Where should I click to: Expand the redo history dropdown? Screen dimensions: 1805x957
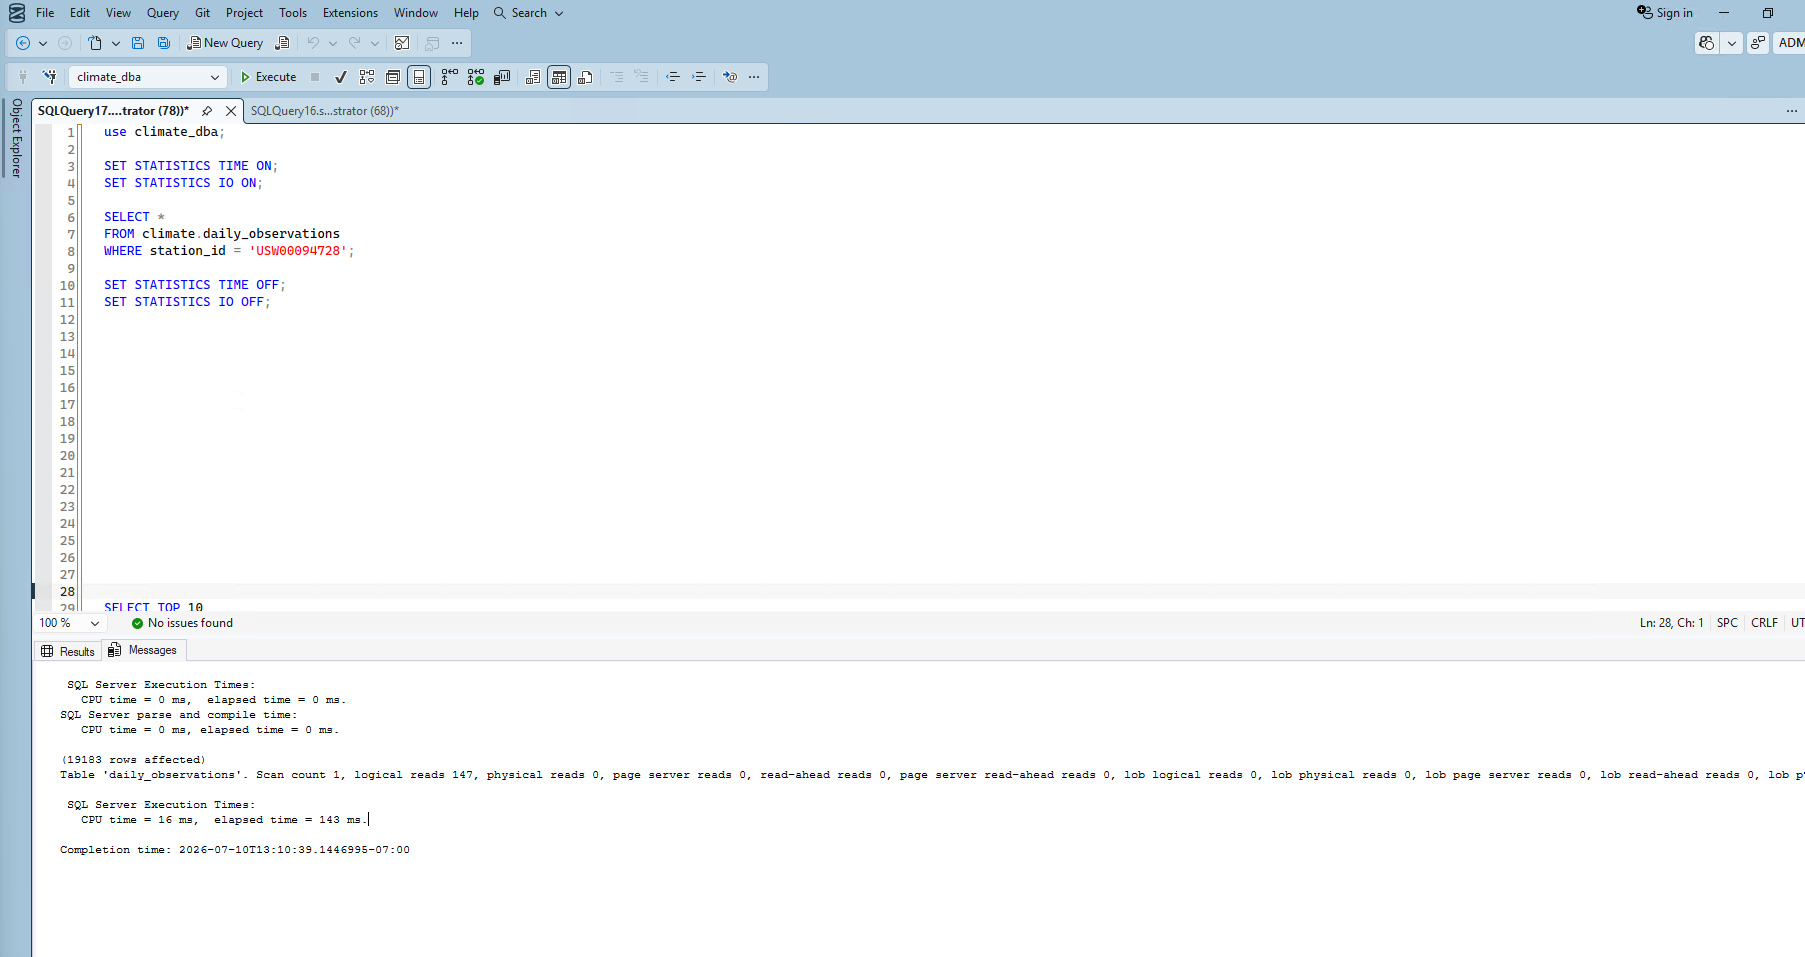(375, 43)
